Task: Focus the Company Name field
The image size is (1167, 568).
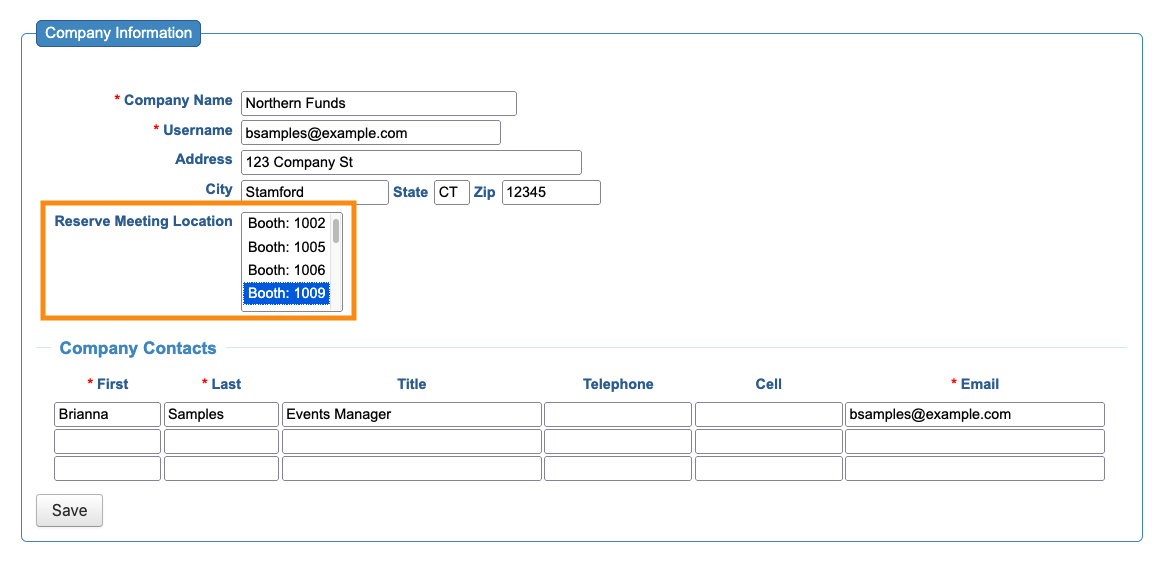Action: (378, 103)
